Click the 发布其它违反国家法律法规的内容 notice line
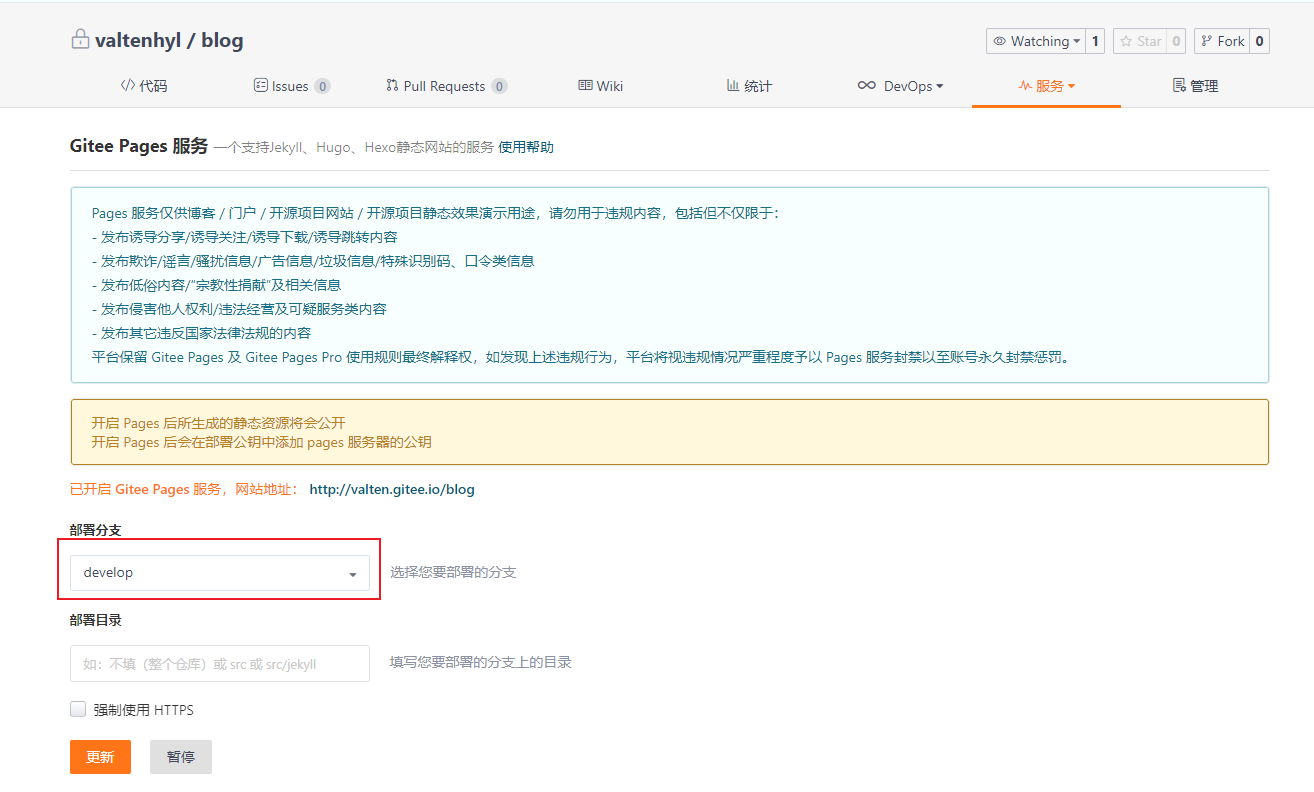This screenshot has width=1314, height=792. pos(201,333)
